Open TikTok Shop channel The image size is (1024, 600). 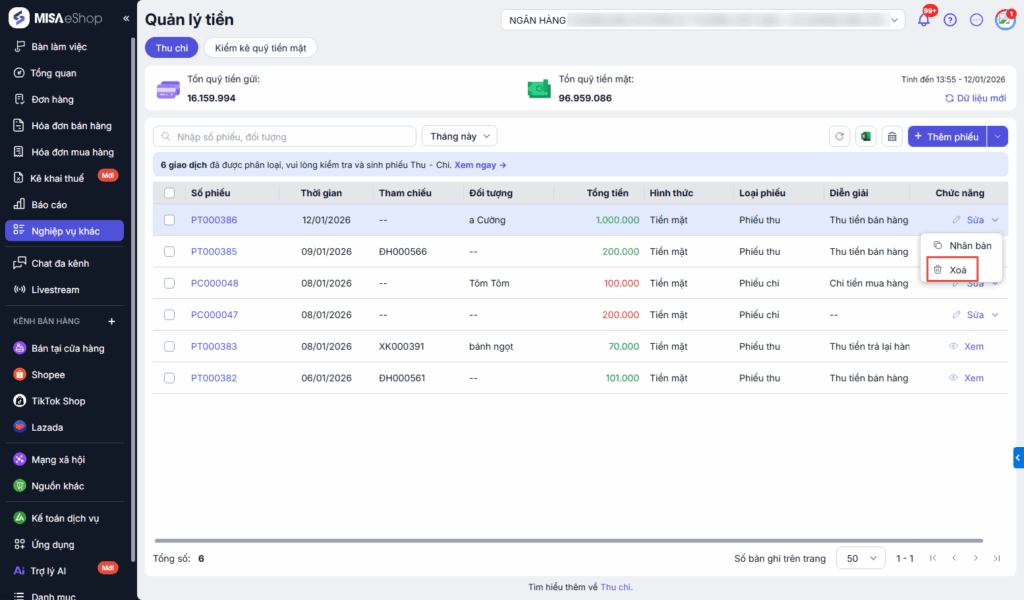(58, 401)
